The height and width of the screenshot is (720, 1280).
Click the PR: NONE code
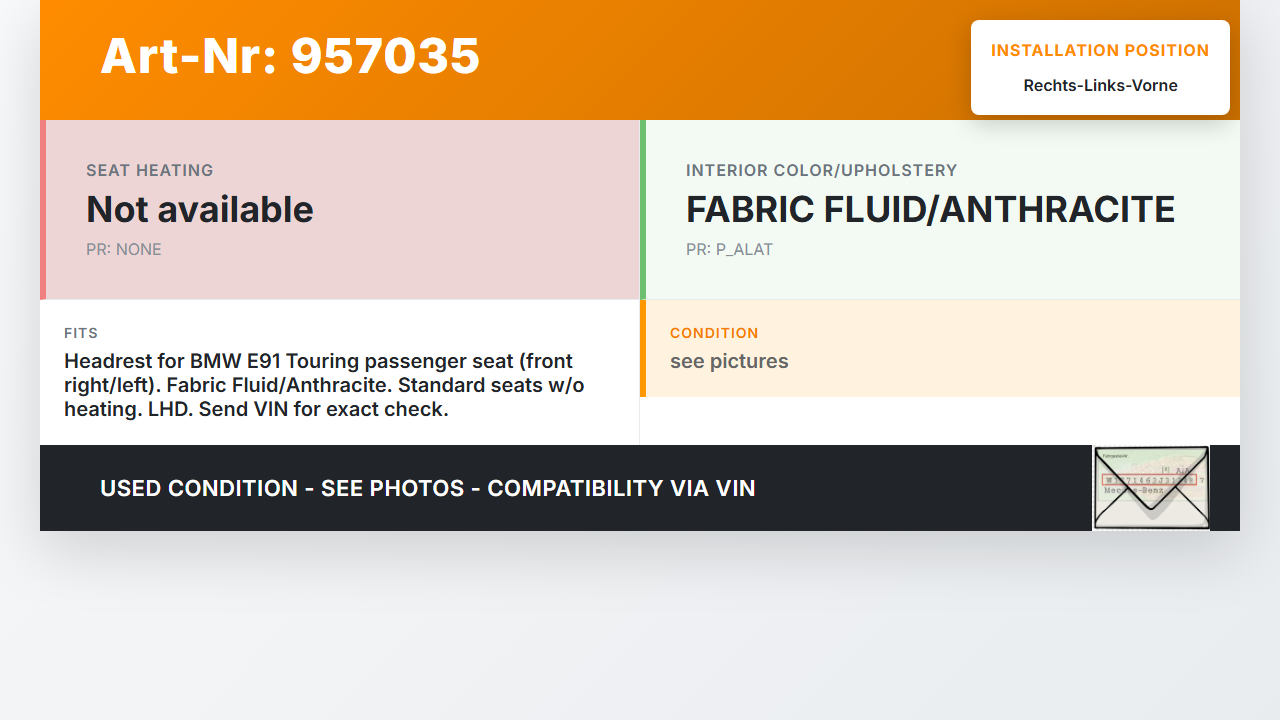[124, 250]
